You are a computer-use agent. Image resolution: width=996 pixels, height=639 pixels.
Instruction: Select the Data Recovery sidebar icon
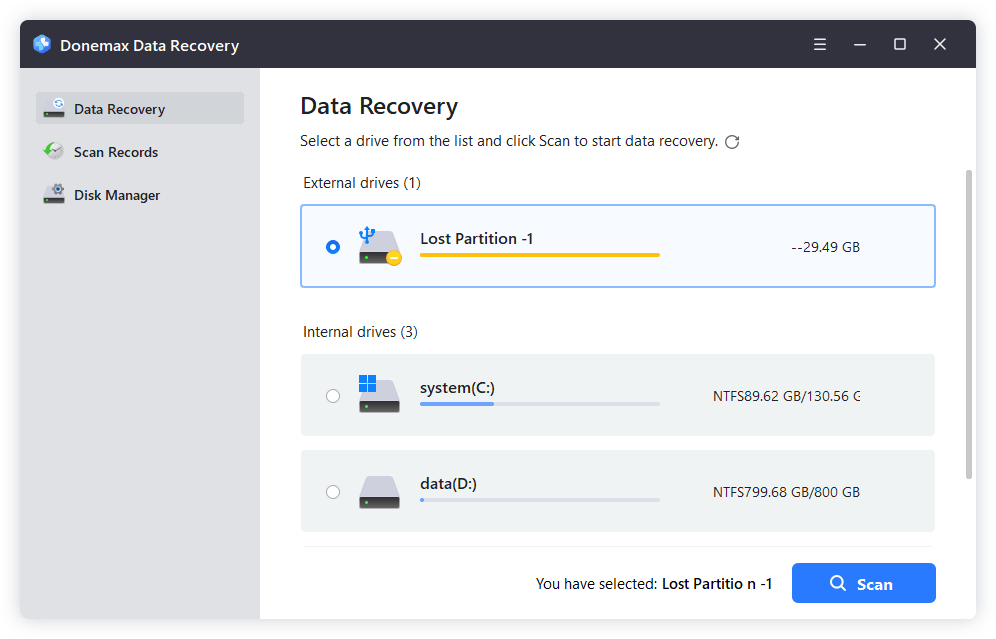point(54,108)
